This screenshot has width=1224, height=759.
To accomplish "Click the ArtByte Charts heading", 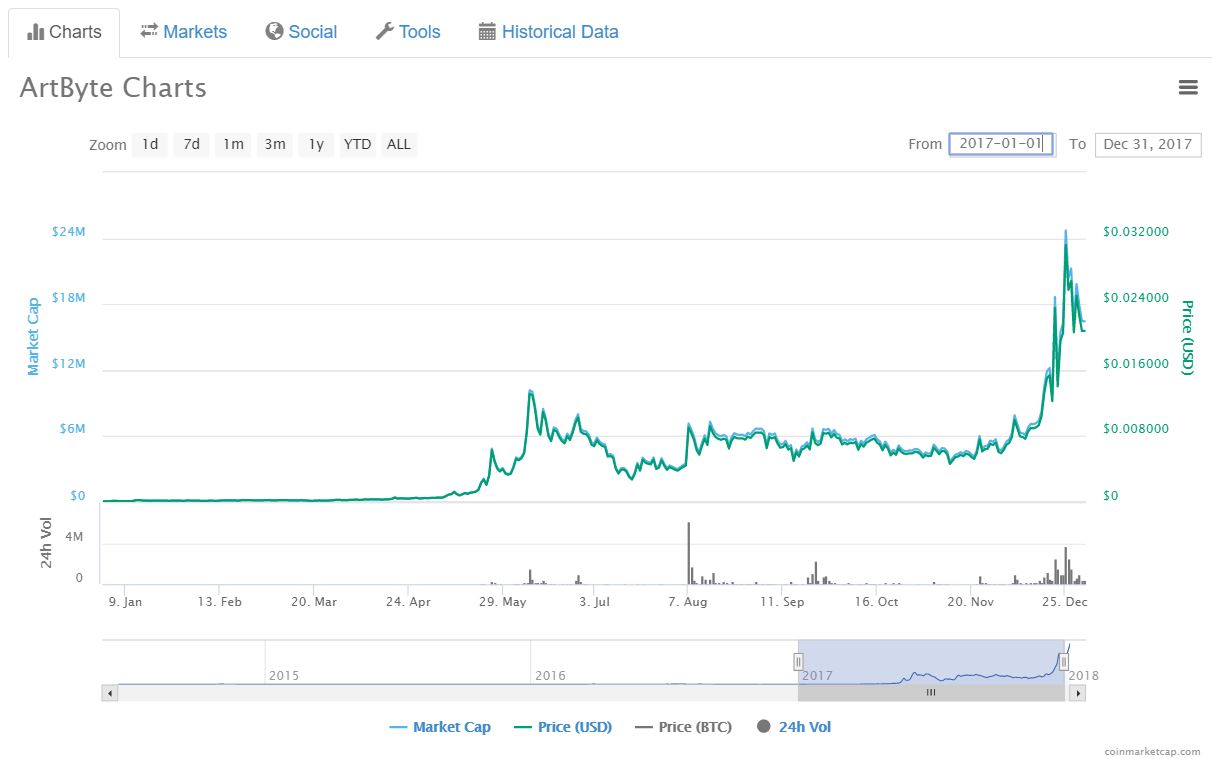I will pos(113,88).
